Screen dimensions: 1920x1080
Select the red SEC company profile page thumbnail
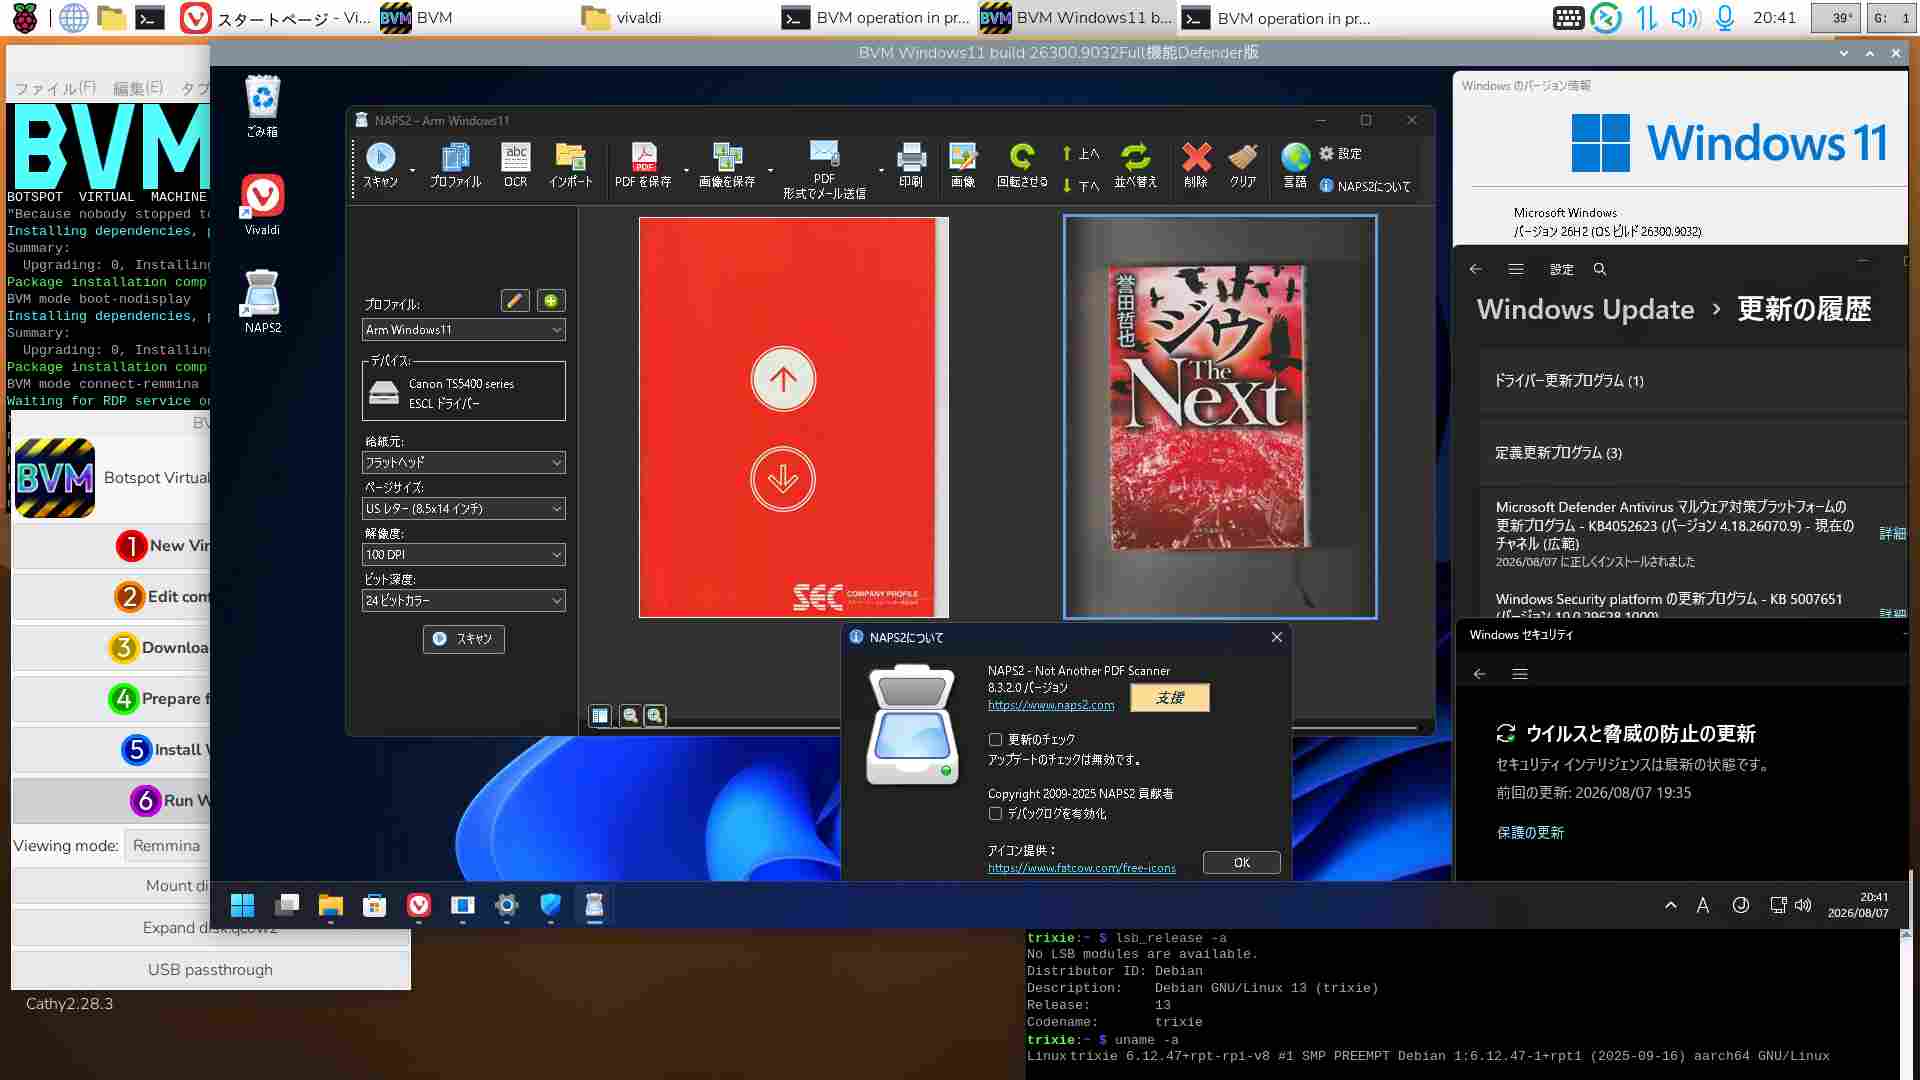(x=794, y=418)
